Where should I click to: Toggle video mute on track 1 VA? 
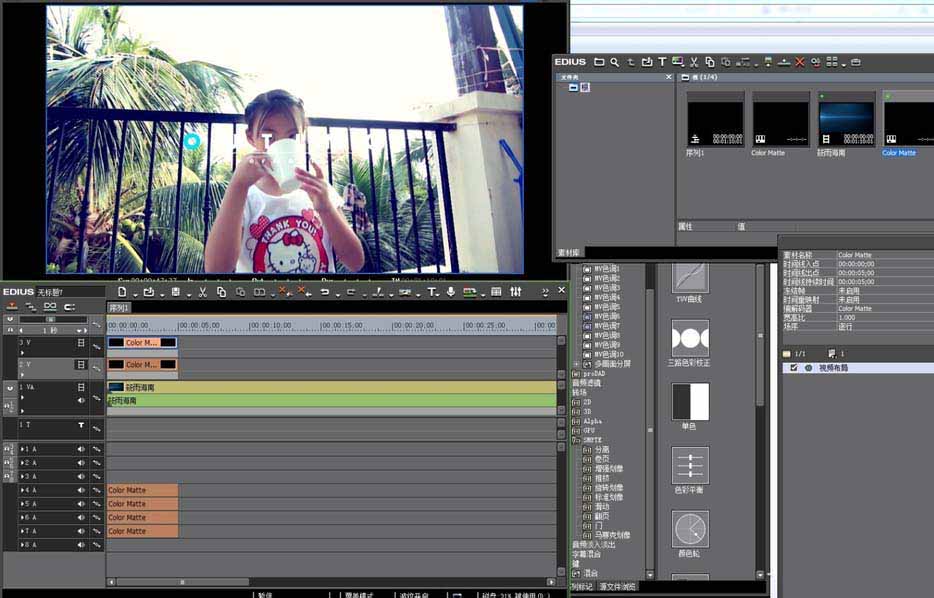[81, 387]
